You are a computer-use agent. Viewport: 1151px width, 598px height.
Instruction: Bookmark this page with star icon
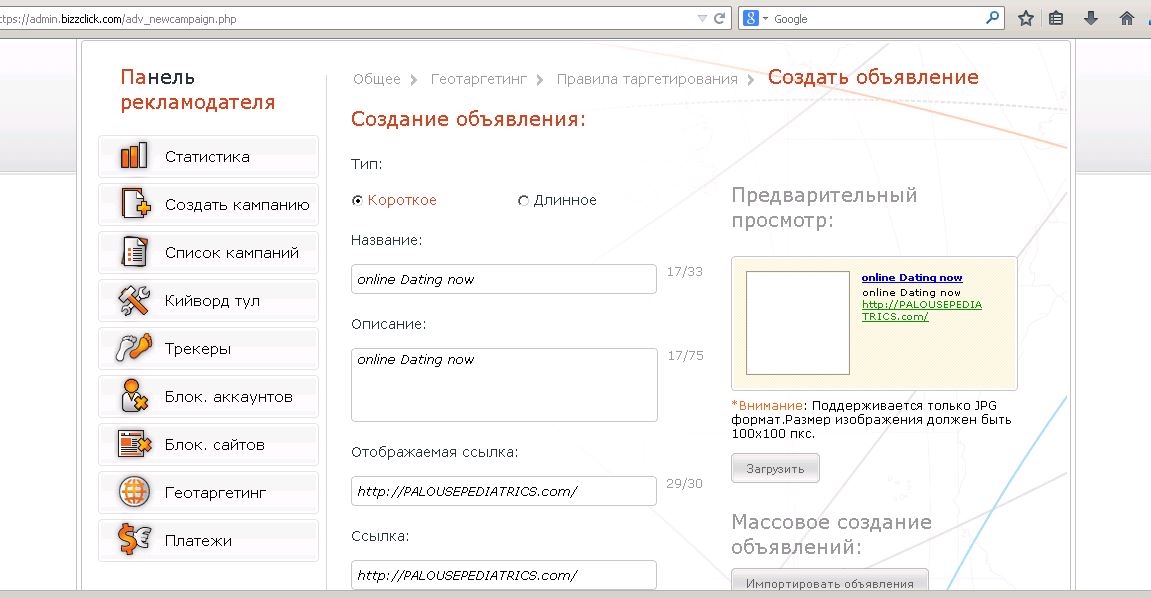click(x=1025, y=18)
